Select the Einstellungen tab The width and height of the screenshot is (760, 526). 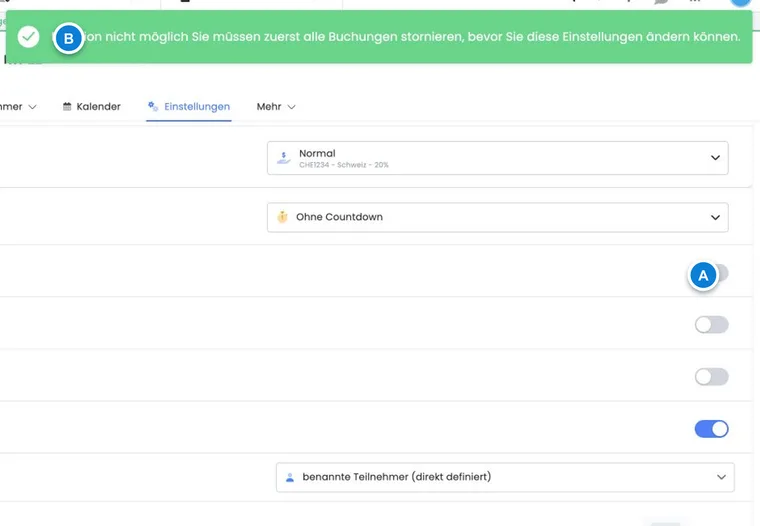click(x=189, y=107)
